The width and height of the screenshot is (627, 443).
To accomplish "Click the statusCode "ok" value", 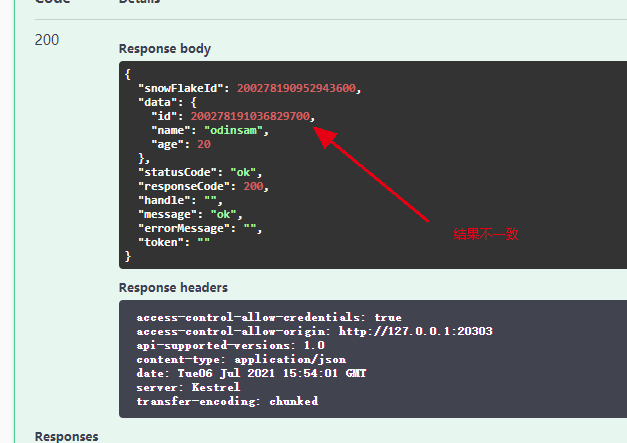I will [x=244, y=172].
